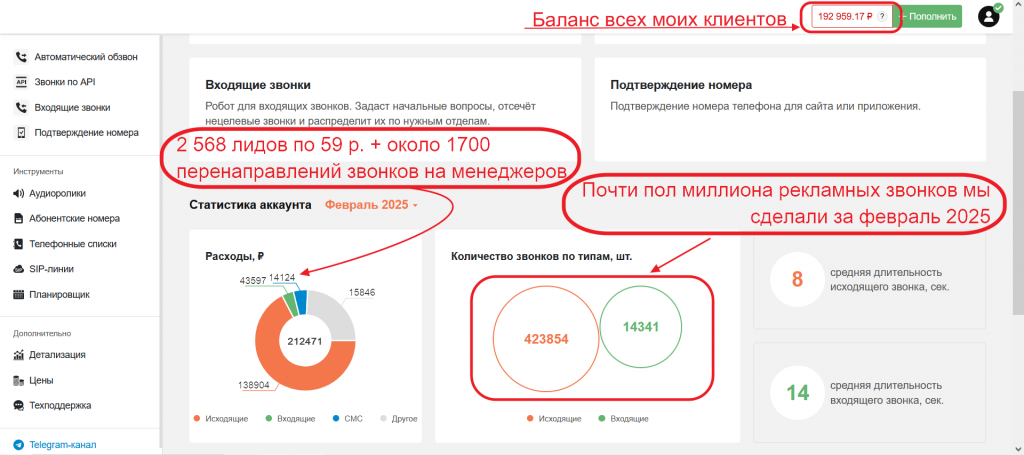Click the API icon beside Звонки по API
The image size is (1024, 455).
click(x=20, y=82)
